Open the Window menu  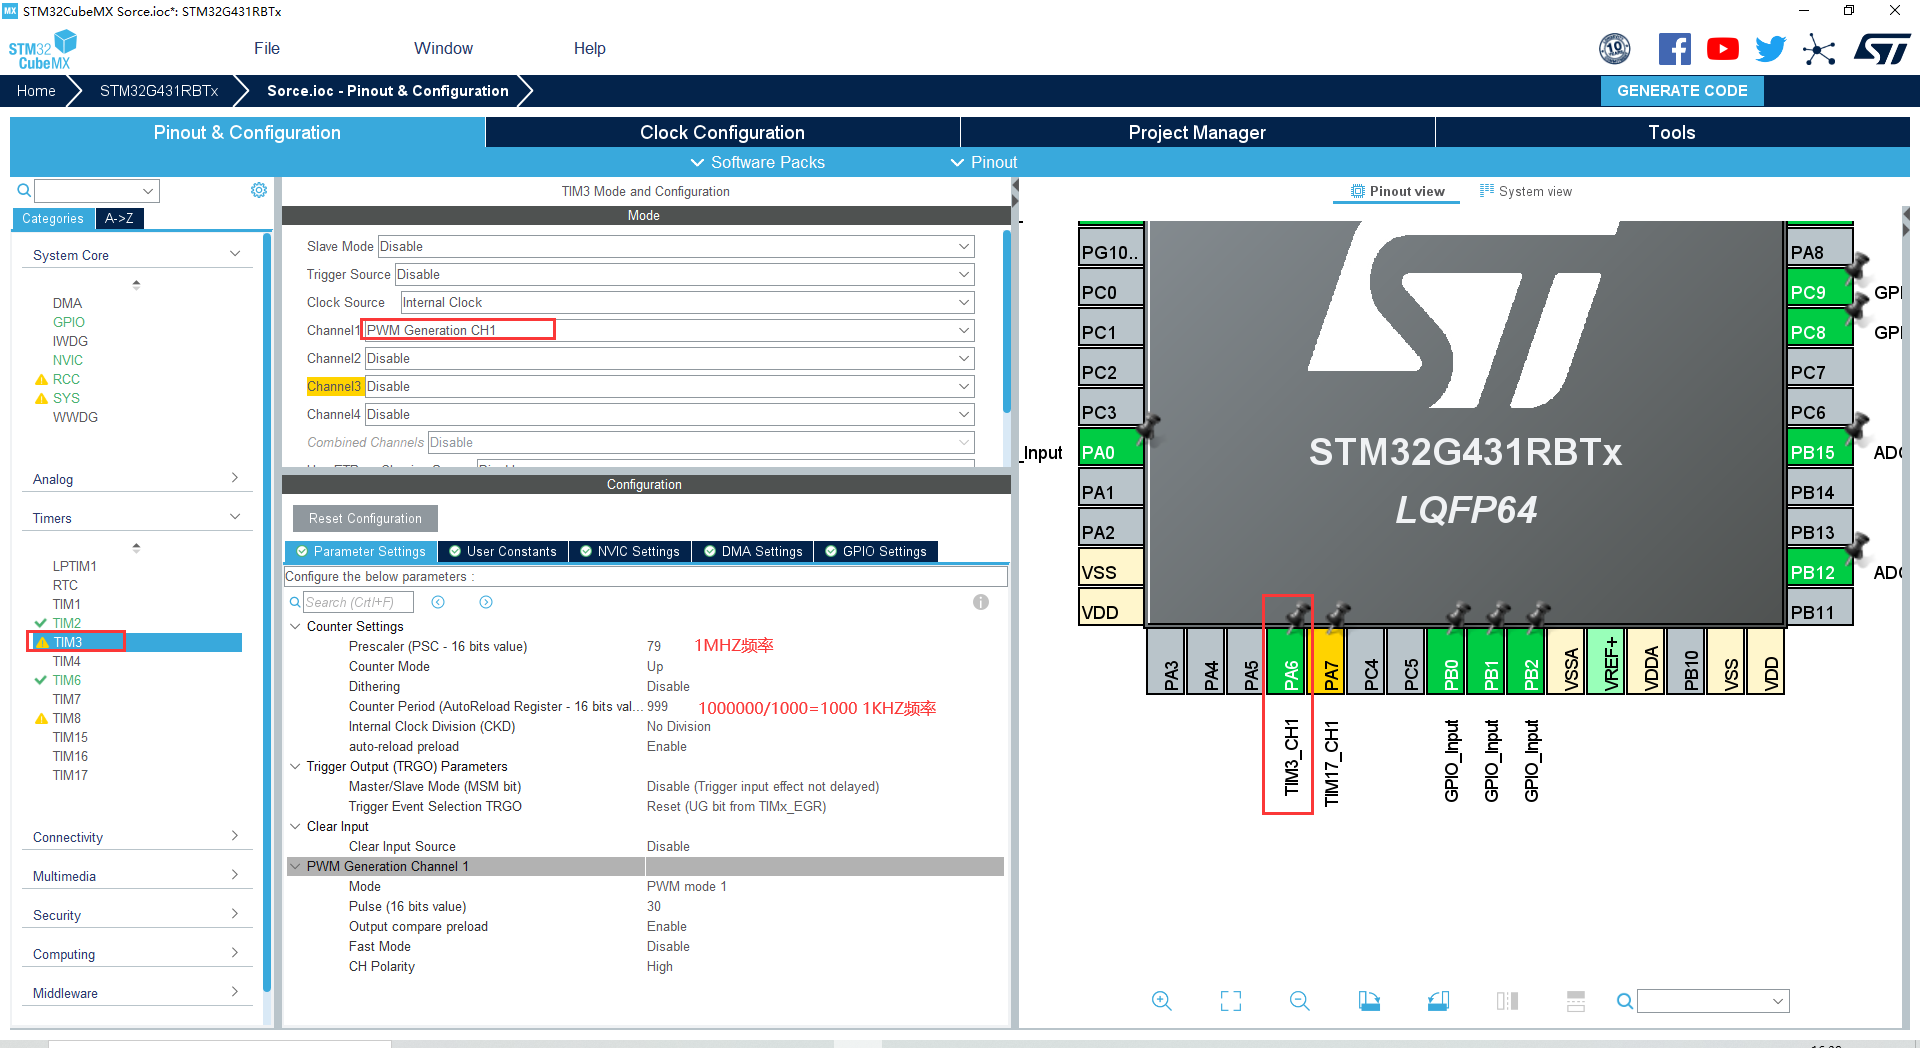pyautogui.click(x=443, y=48)
